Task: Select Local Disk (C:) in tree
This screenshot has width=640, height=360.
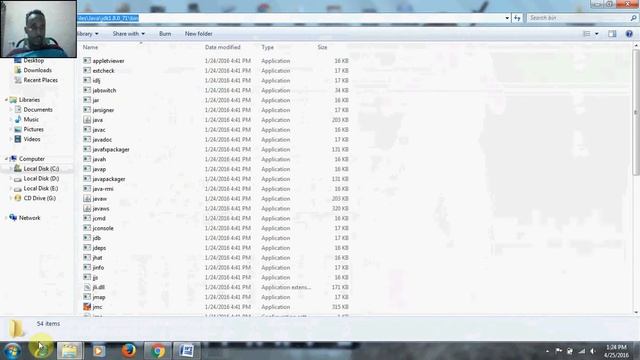Action: click(41, 169)
